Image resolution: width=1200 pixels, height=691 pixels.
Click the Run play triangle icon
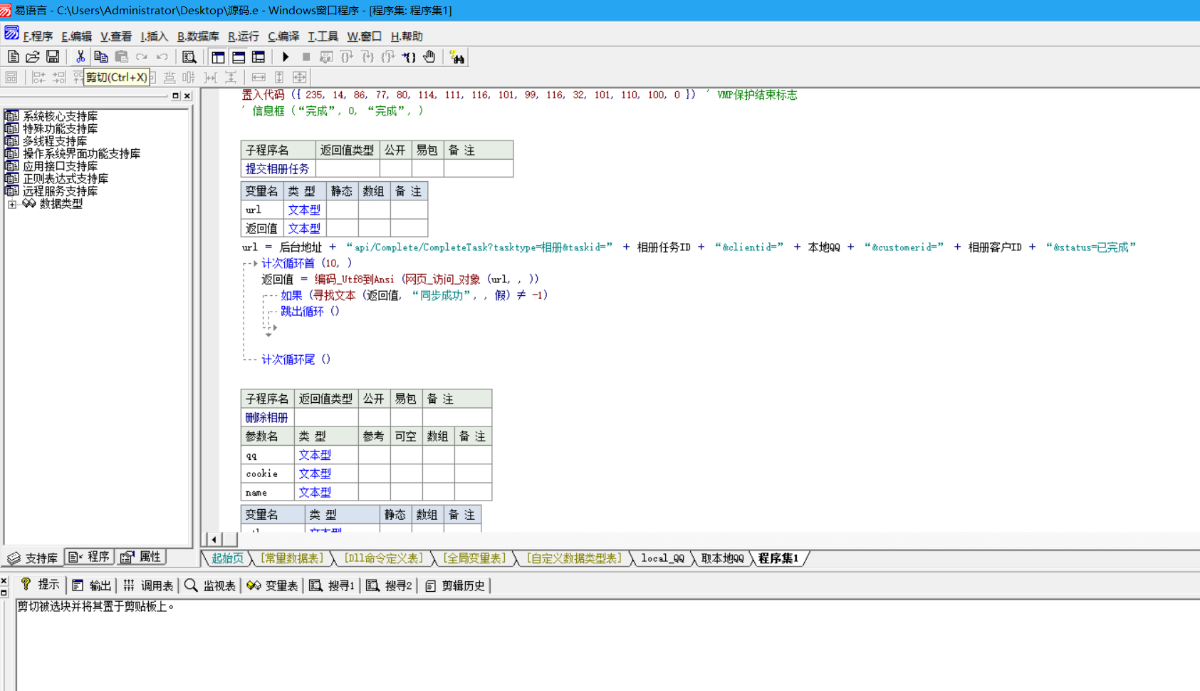pos(286,57)
